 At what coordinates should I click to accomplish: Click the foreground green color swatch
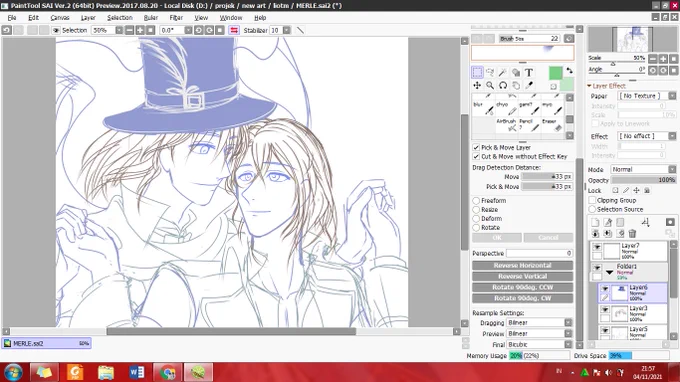click(x=556, y=73)
